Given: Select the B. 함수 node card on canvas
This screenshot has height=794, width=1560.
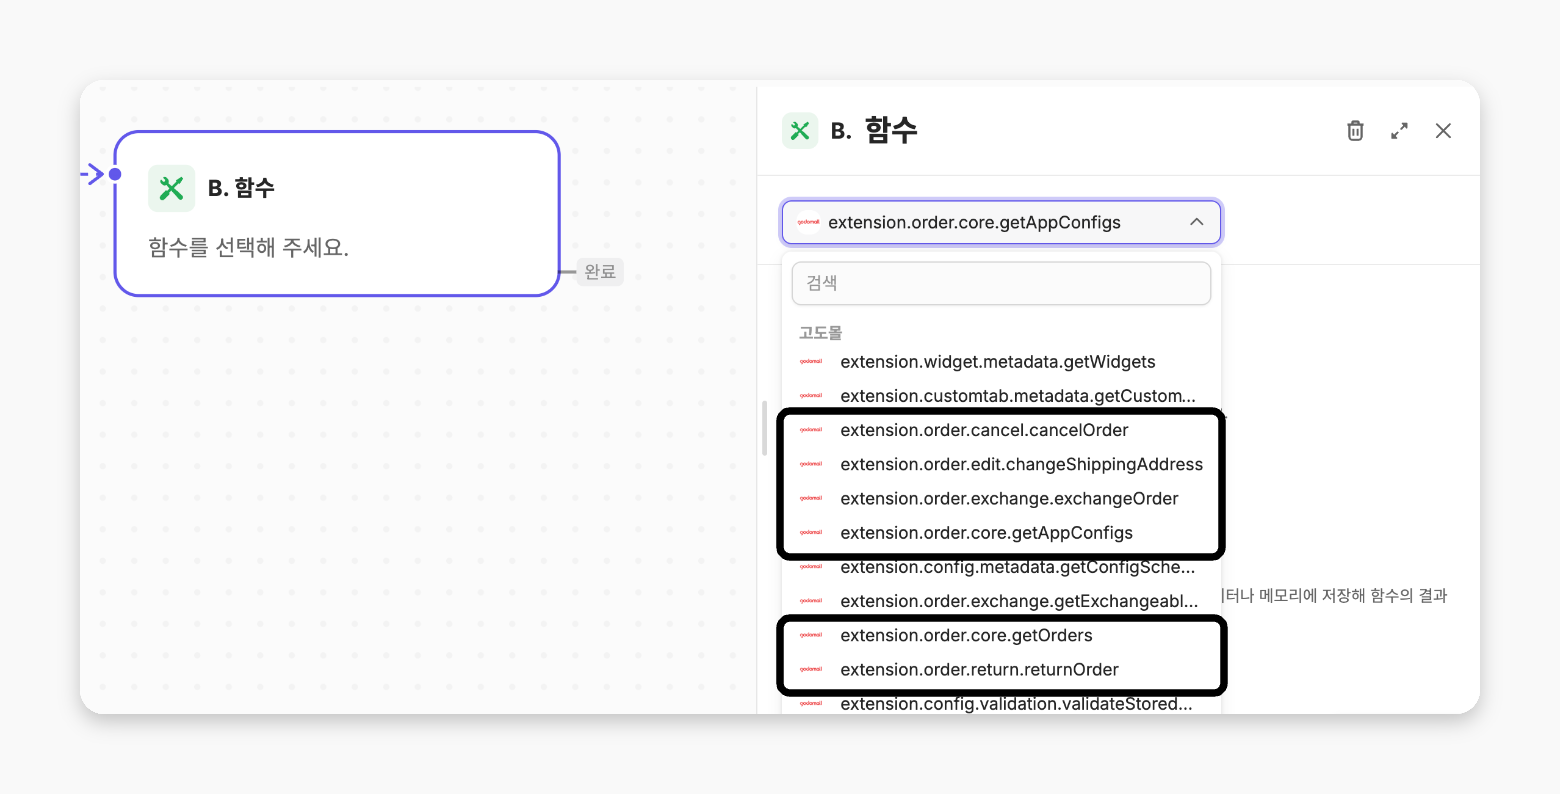Looking at the screenshot, I should pyautogui.click(x=337, y=213).
